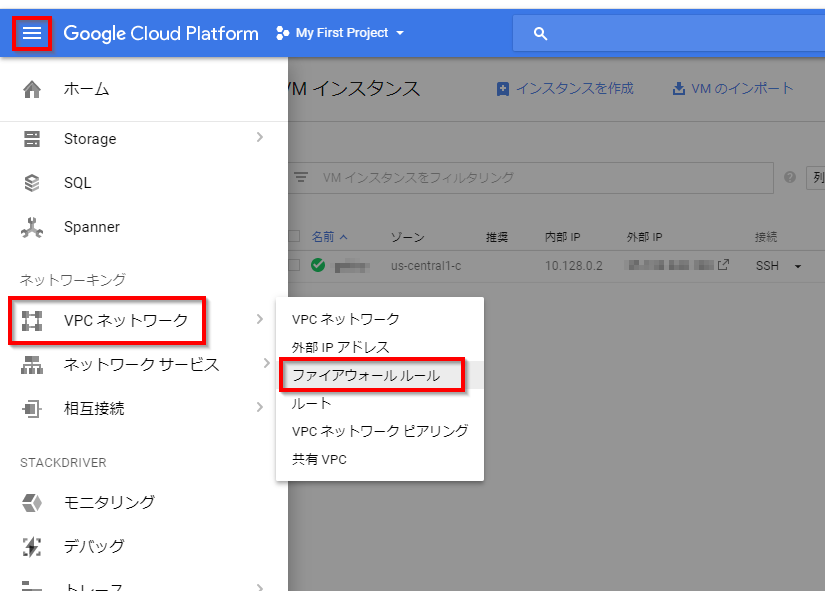Open ネットワーク サービス entry
Image resolution: width=825 pixels, height=591 pixels.
pos(144,364)
